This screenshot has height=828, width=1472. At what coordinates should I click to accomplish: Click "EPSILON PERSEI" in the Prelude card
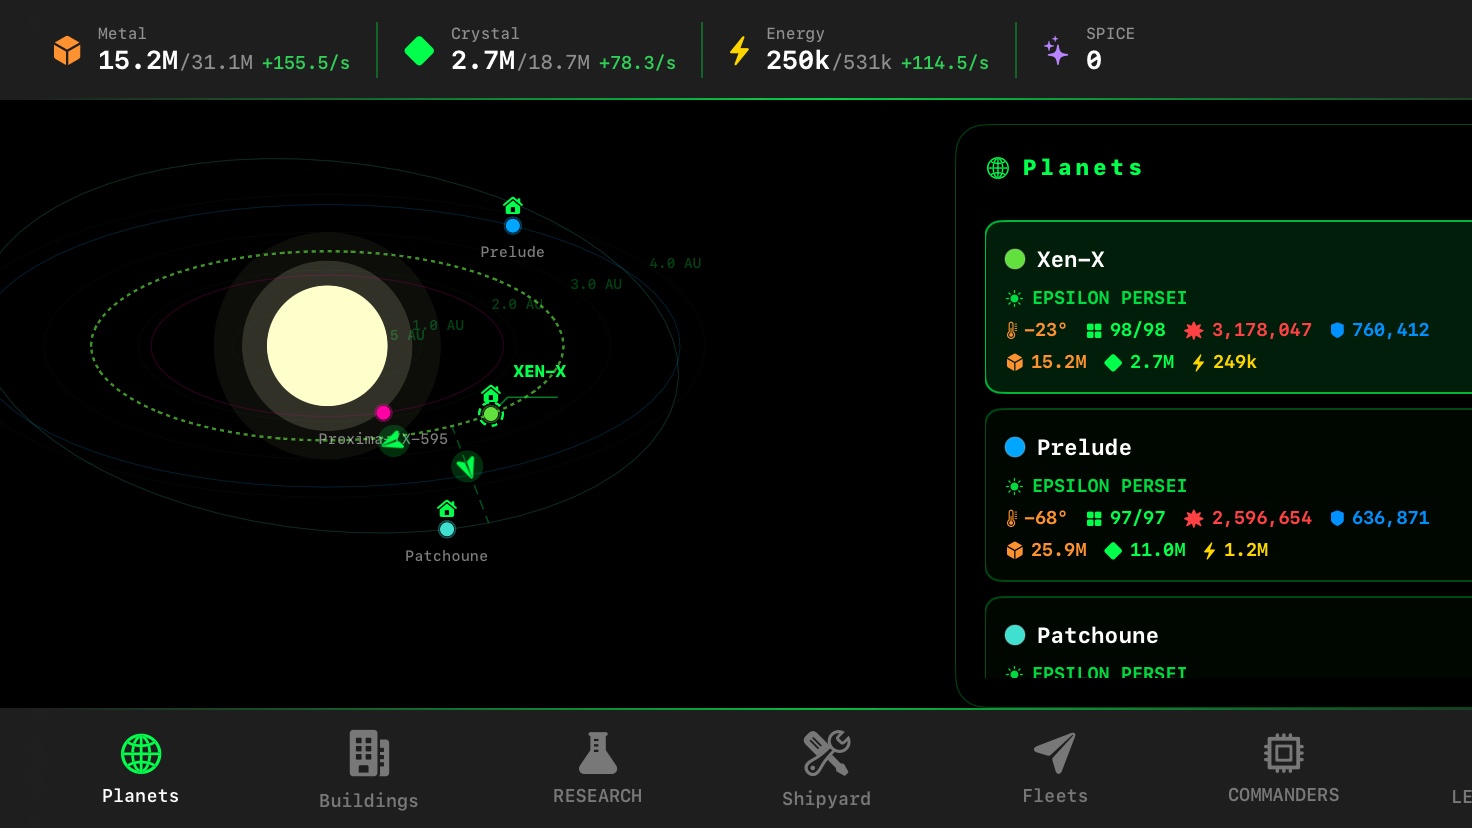(x=1109, y=486)
